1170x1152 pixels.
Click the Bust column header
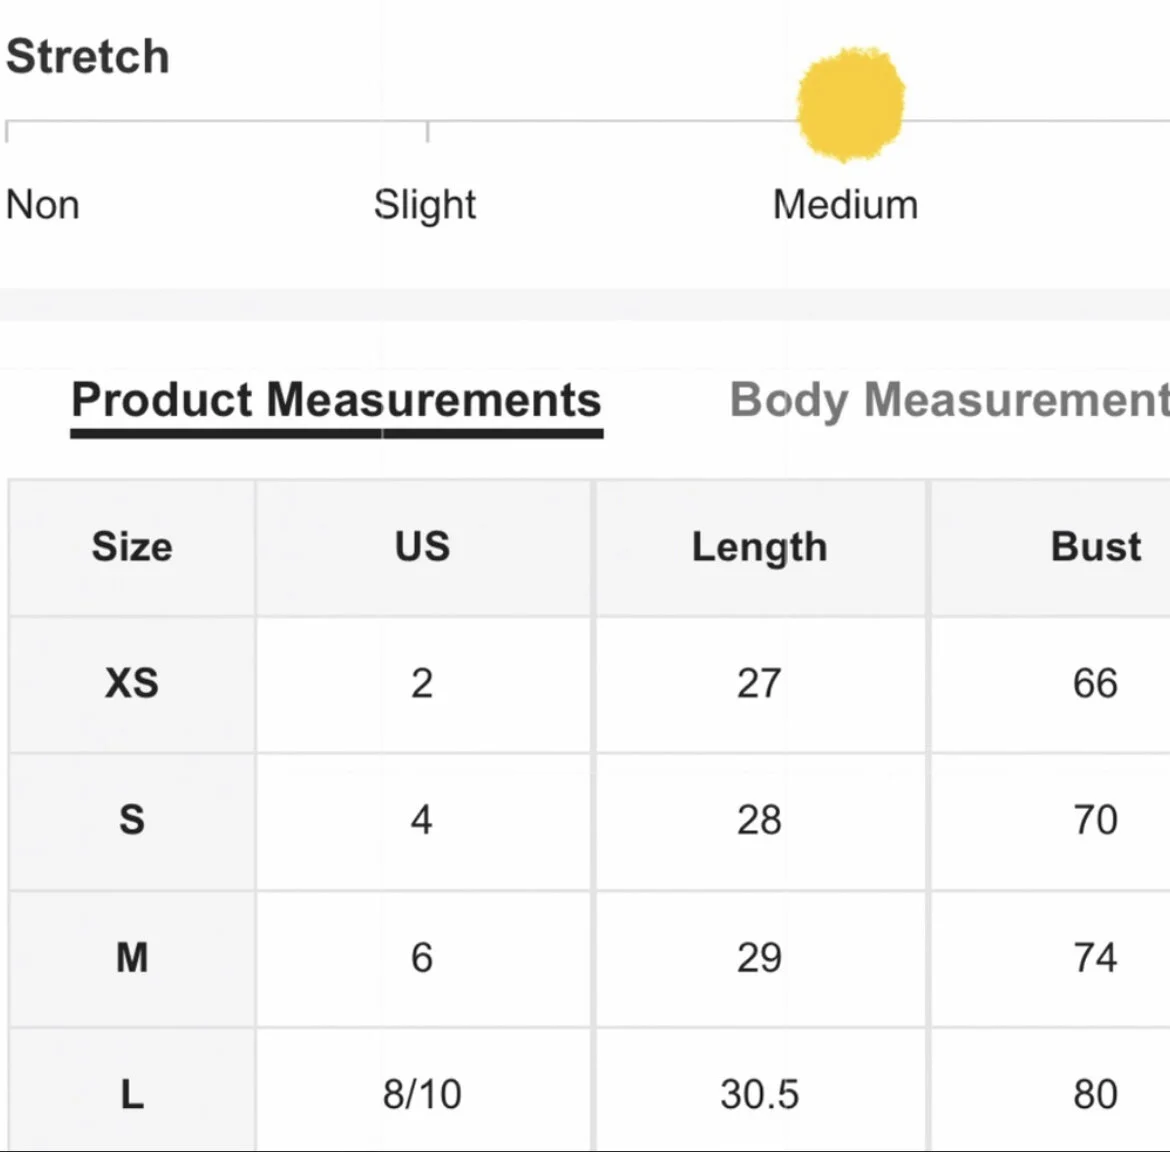pyautogui.click(x=1095, y=546)
